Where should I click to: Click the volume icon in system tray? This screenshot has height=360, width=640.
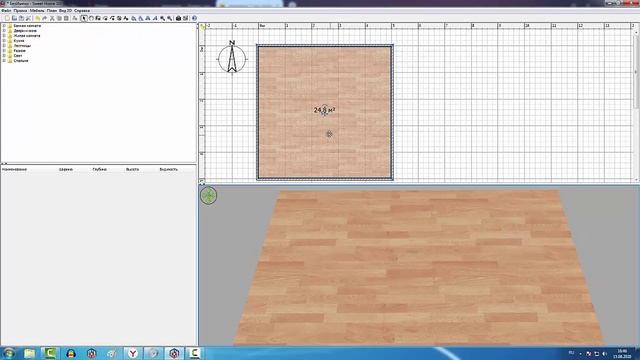(x=604, y=353)
